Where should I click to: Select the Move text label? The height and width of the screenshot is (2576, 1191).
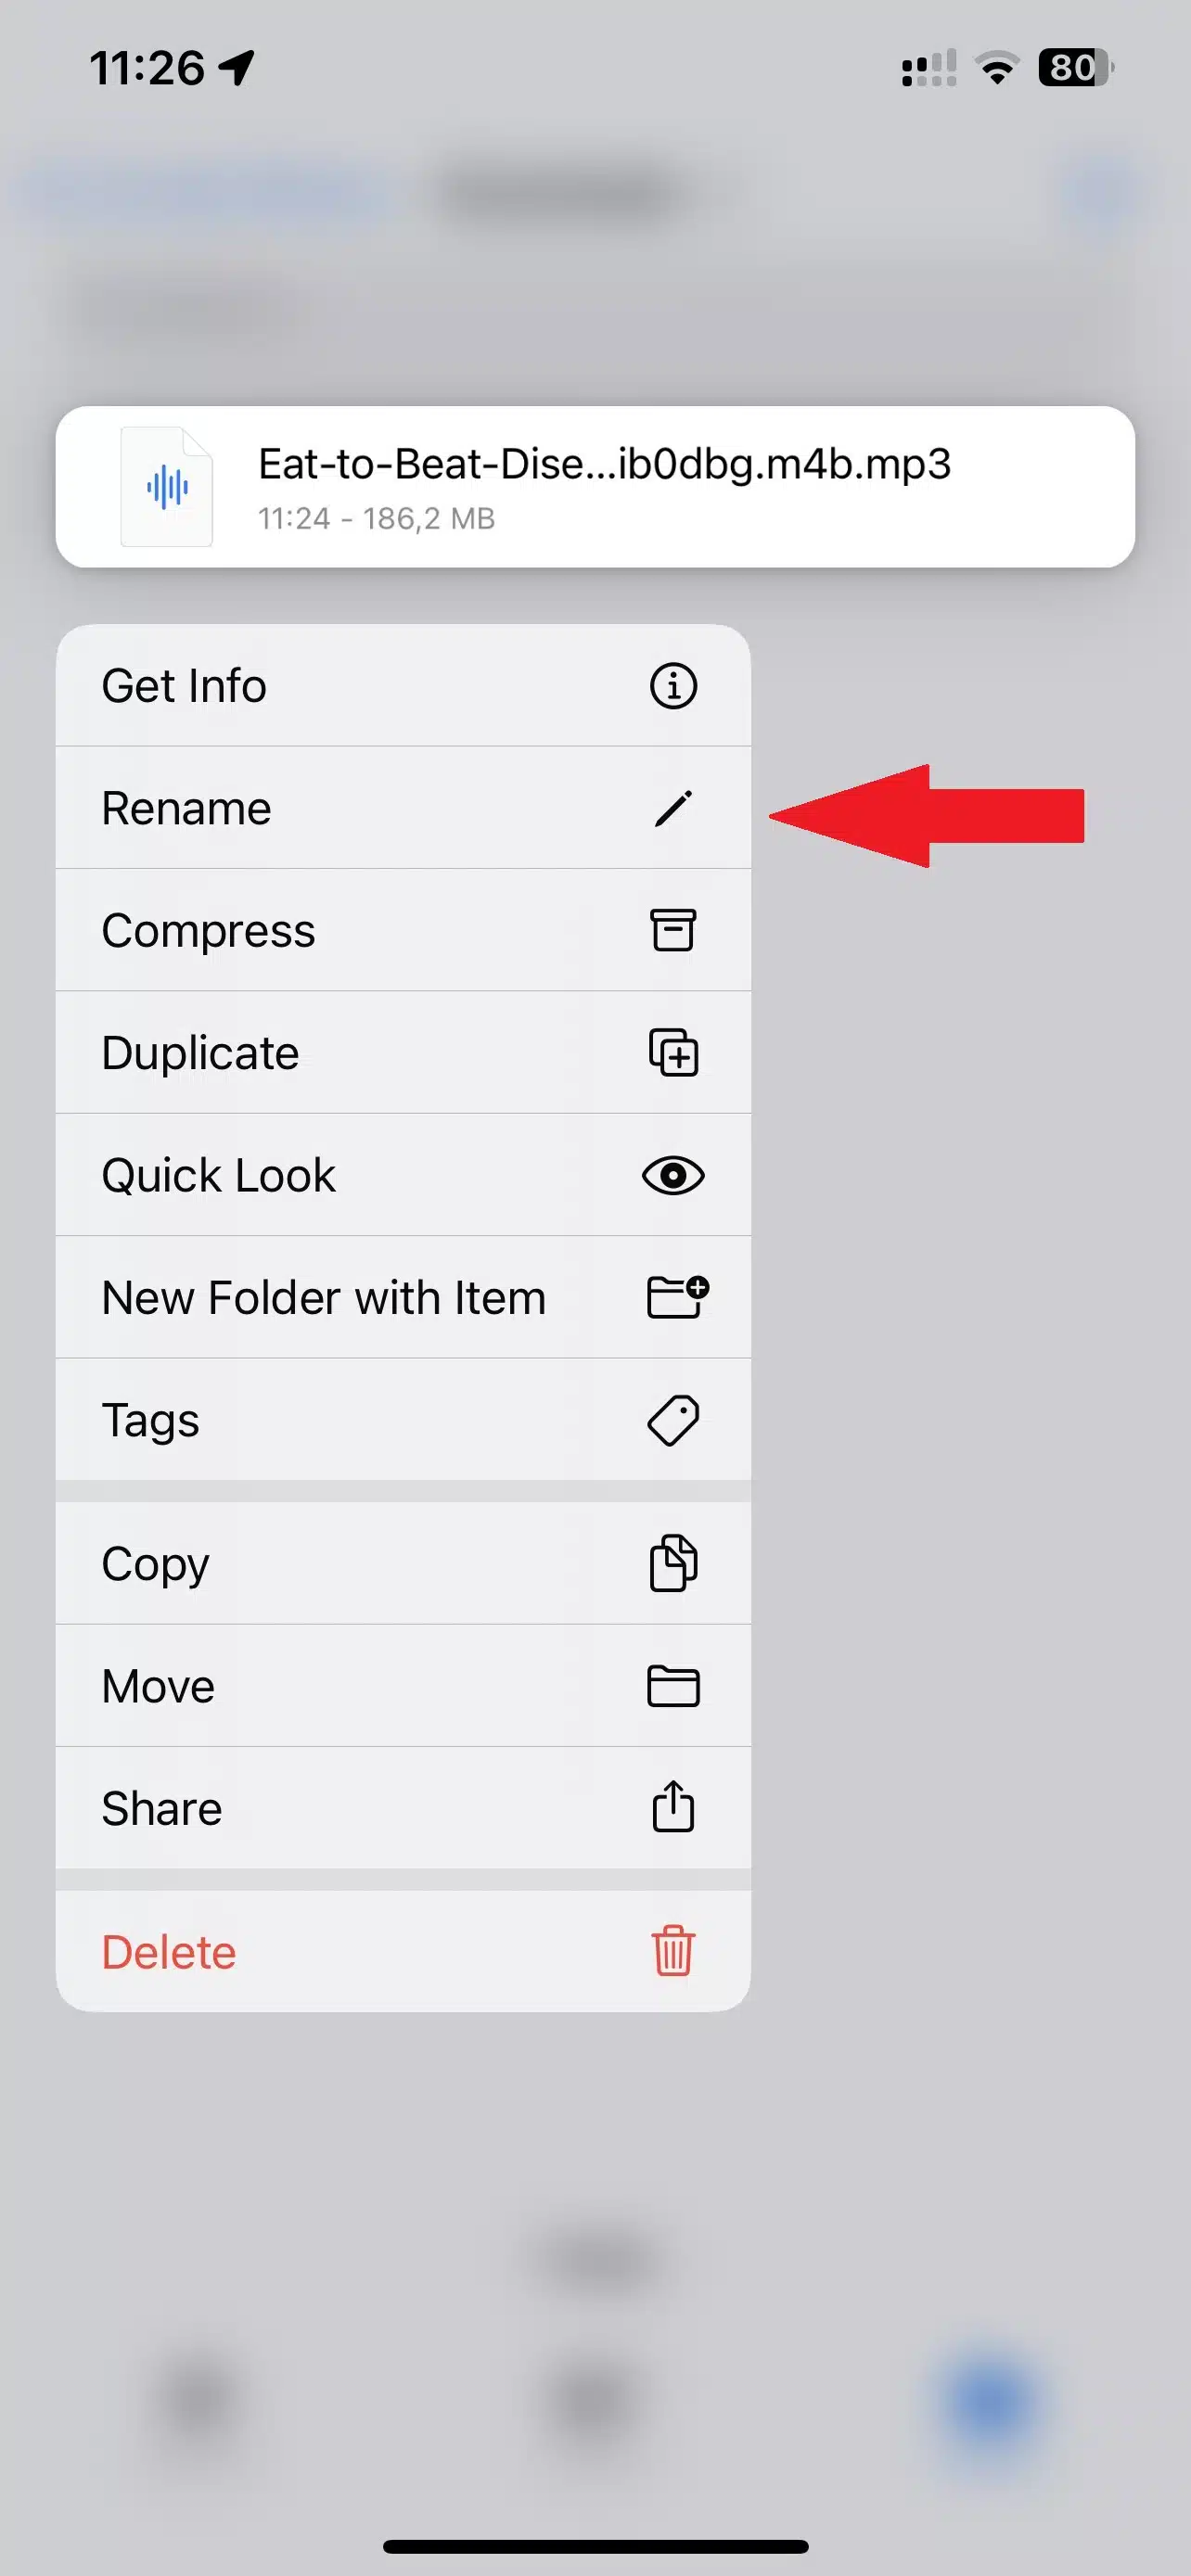pyautogui.click(x=158, y=1686)
